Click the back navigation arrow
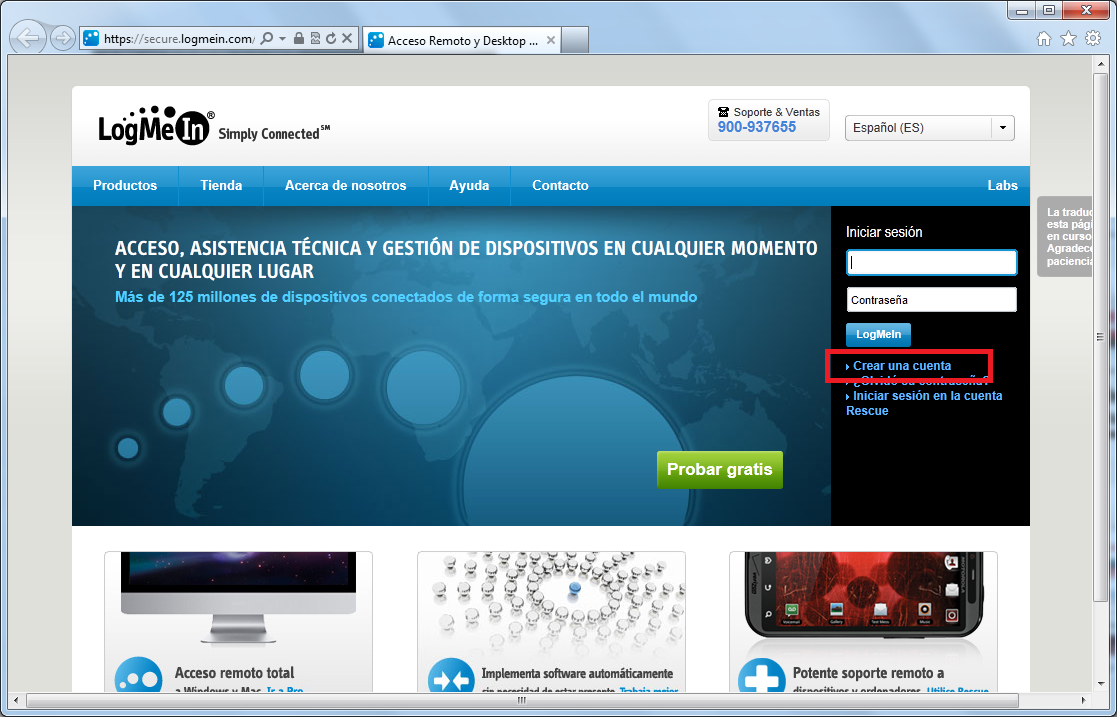This screenshot has height=717, width=1117. tap(28, 37)
